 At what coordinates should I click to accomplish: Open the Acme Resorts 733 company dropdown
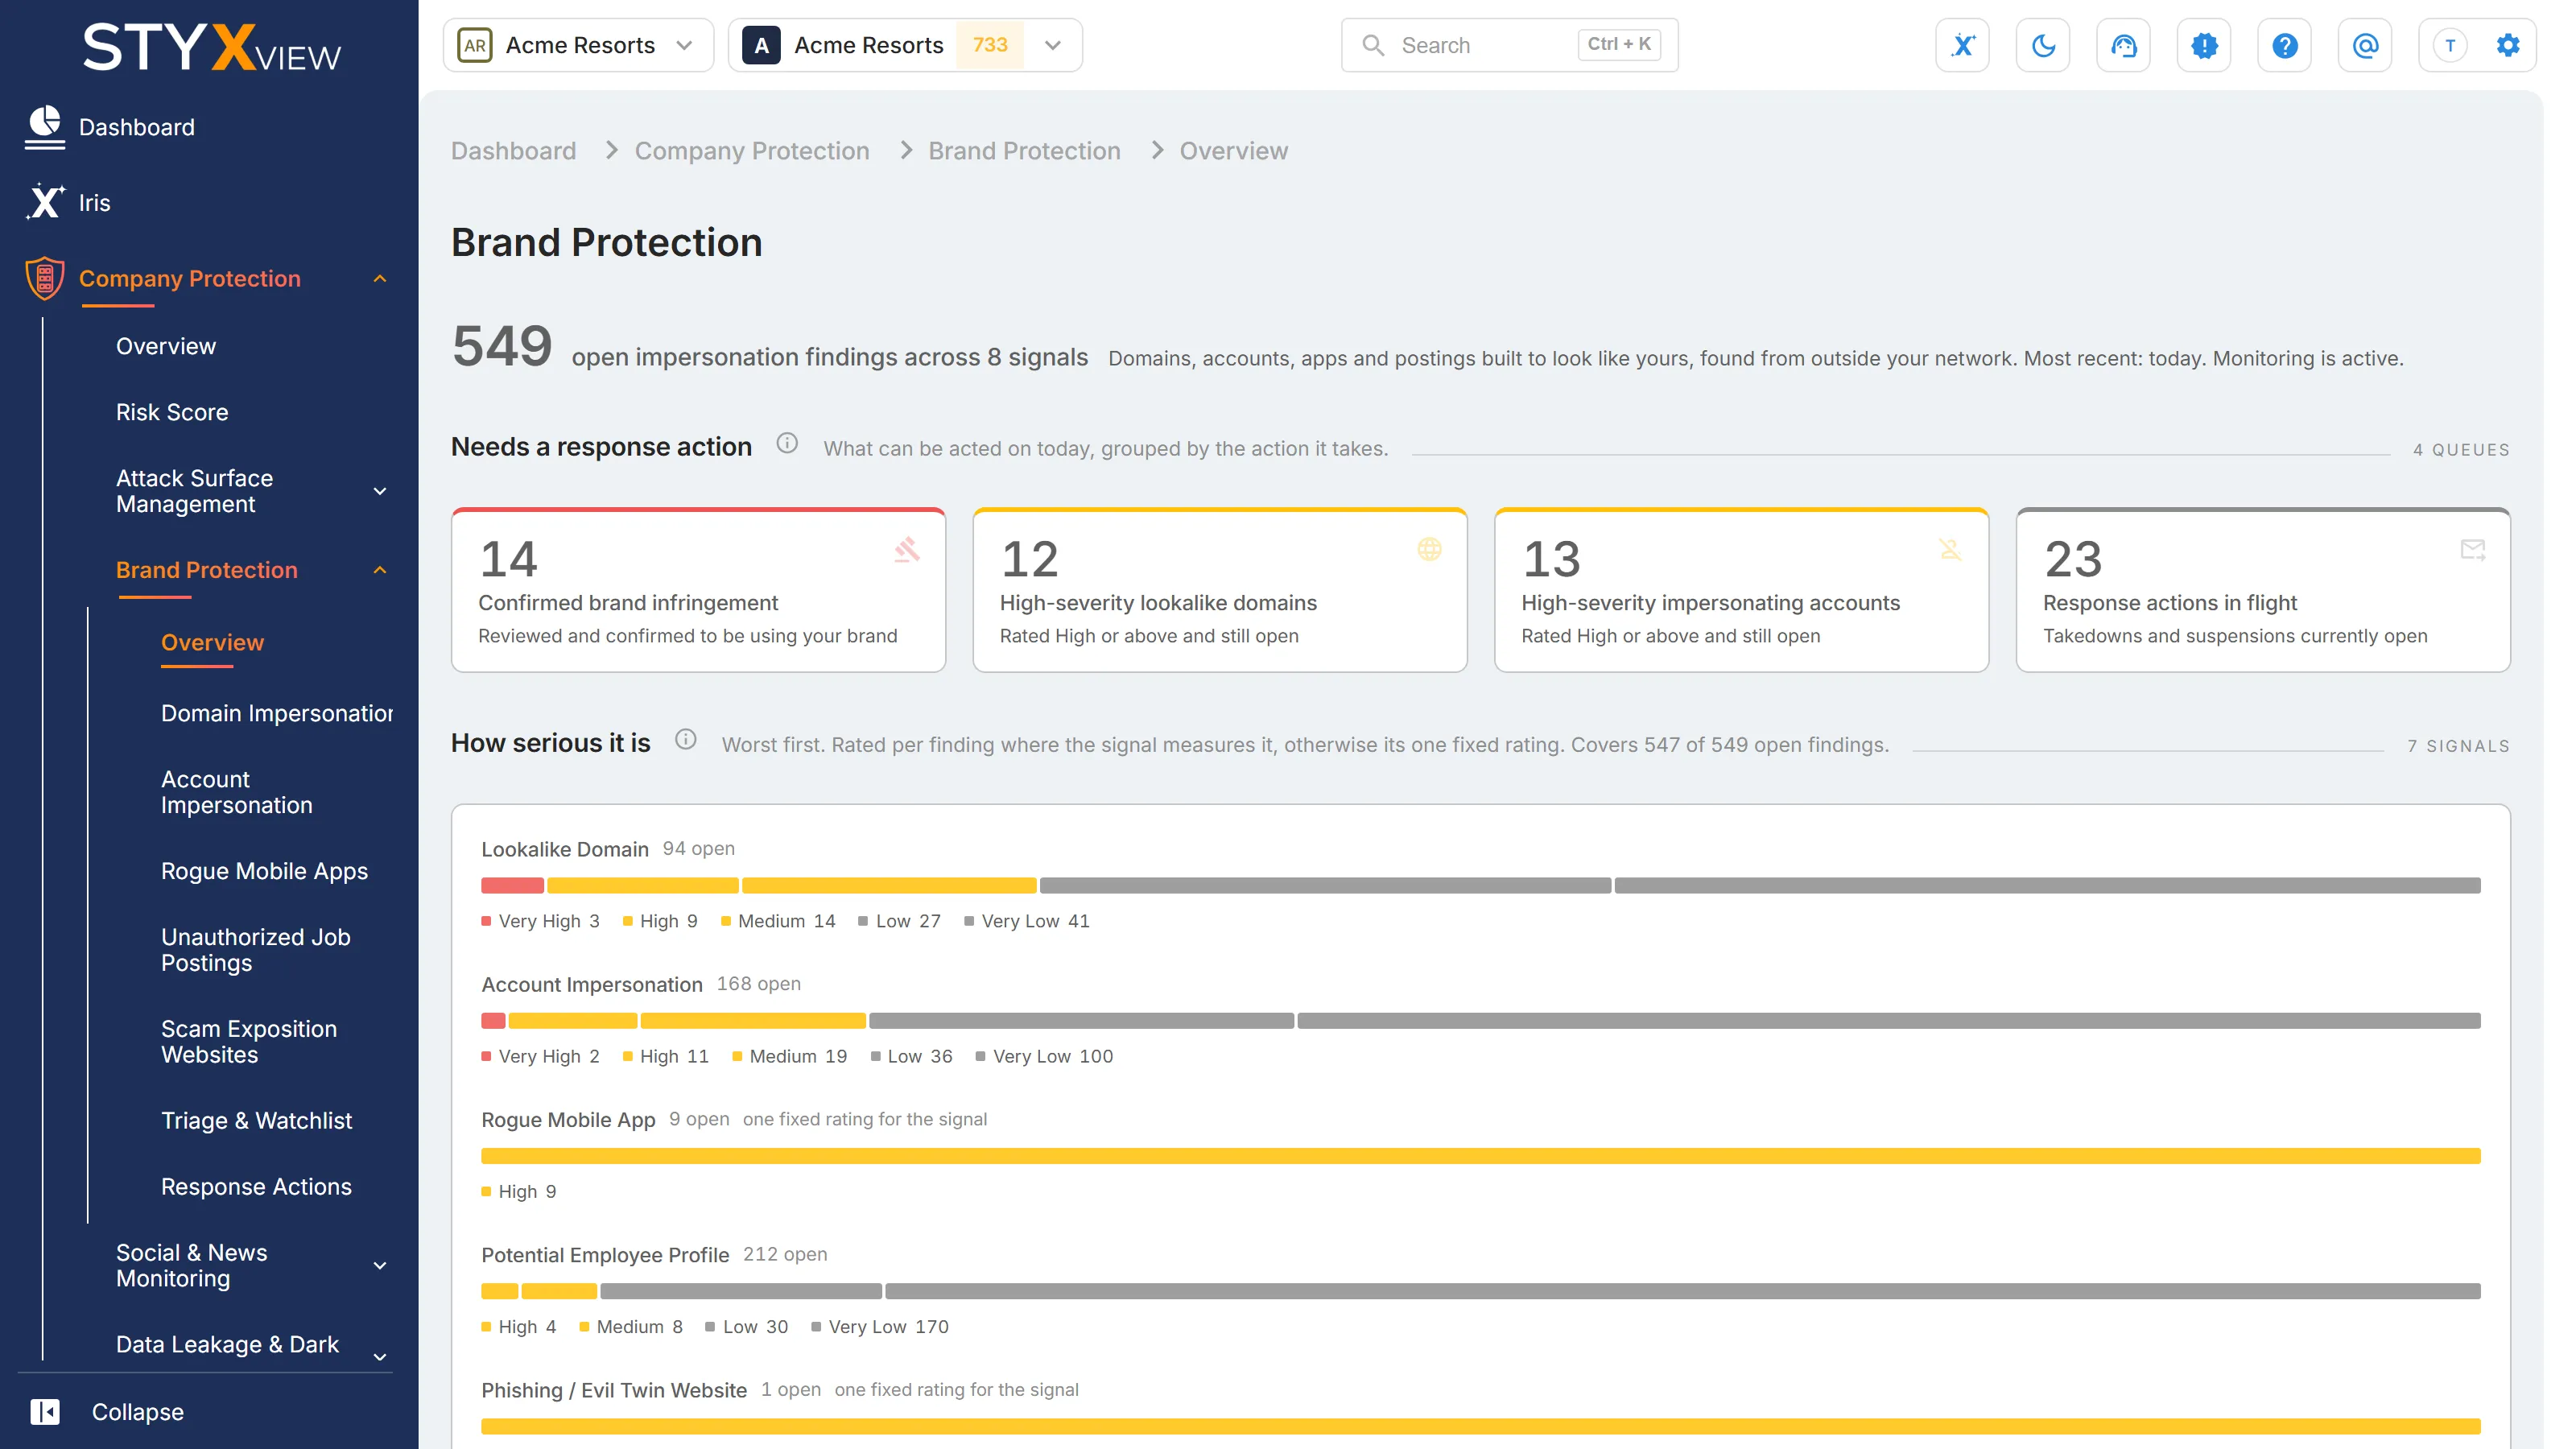coord(905,45)
